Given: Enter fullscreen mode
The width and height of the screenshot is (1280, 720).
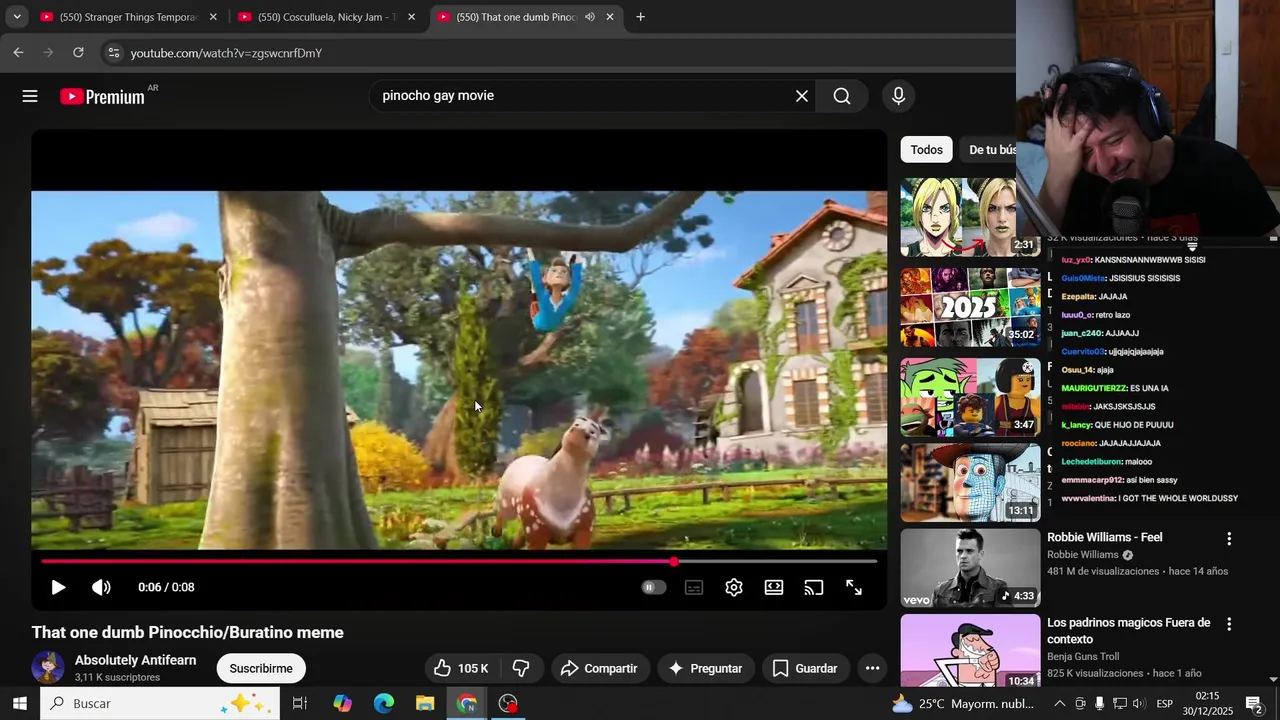Looking at the screenshot, I should point(854,587).
